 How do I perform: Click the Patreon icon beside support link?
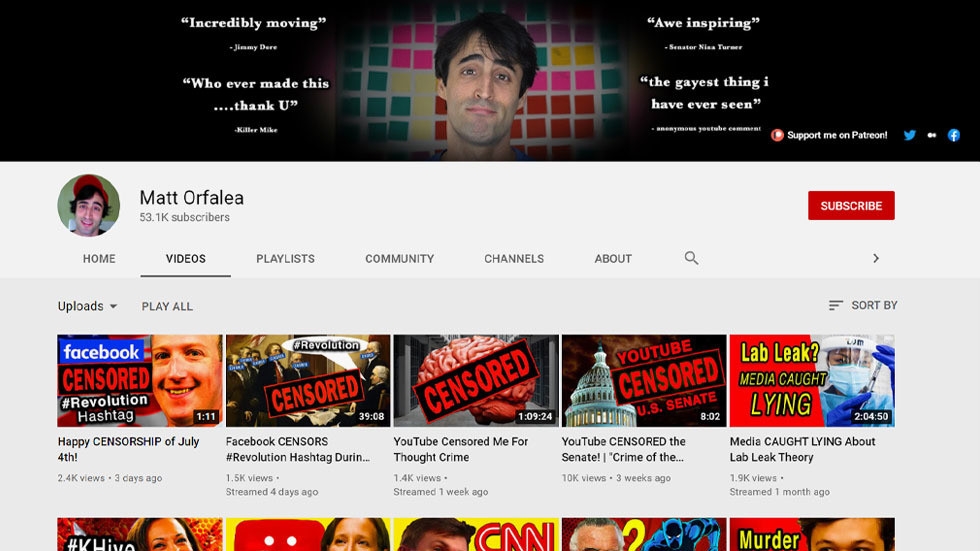coord(777,135)
